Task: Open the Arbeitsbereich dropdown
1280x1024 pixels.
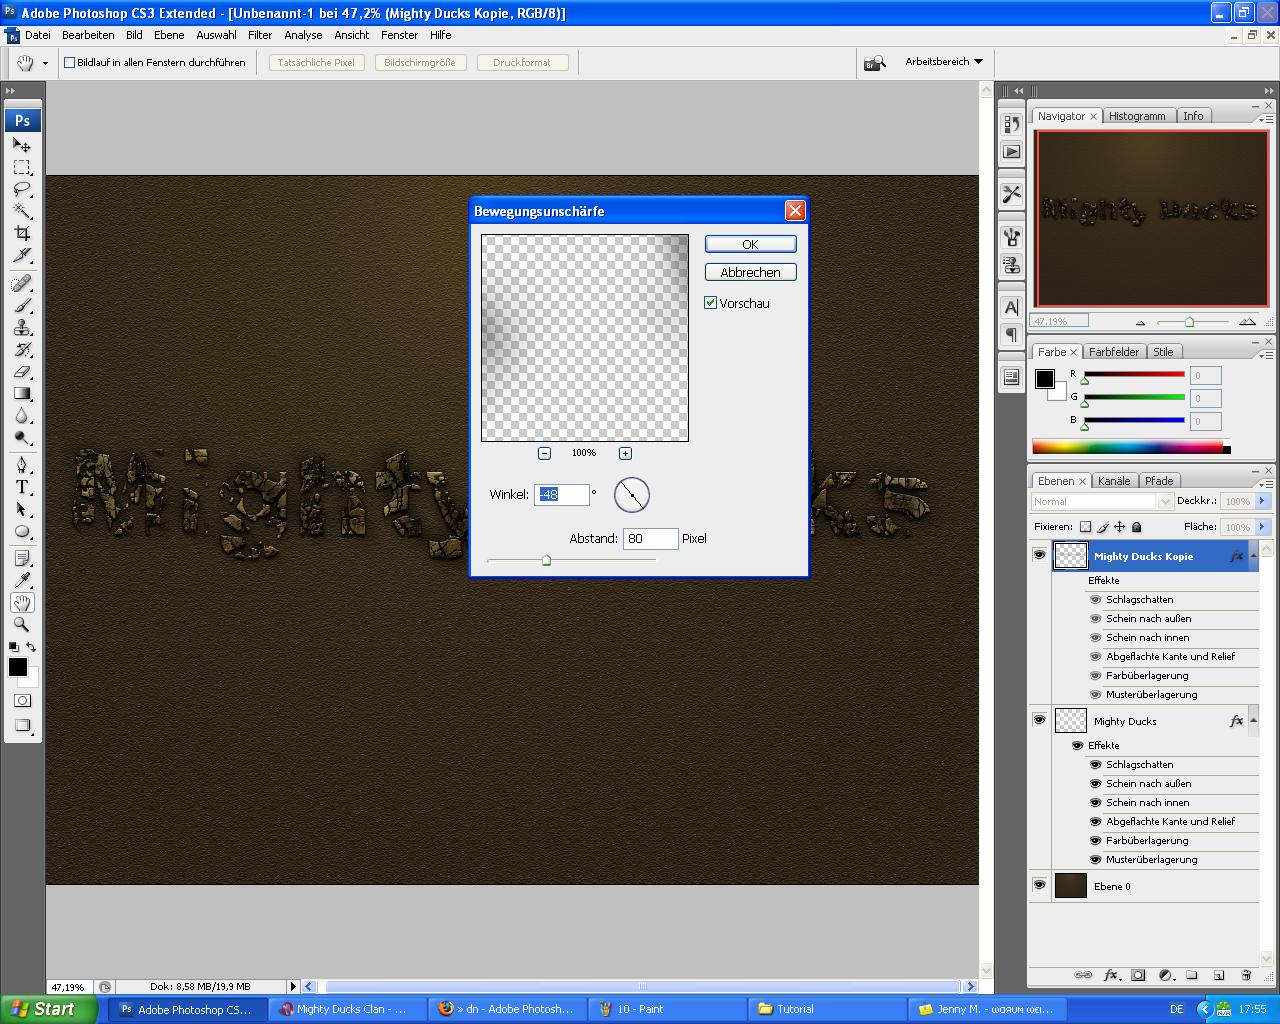Action: coord(944,62)
